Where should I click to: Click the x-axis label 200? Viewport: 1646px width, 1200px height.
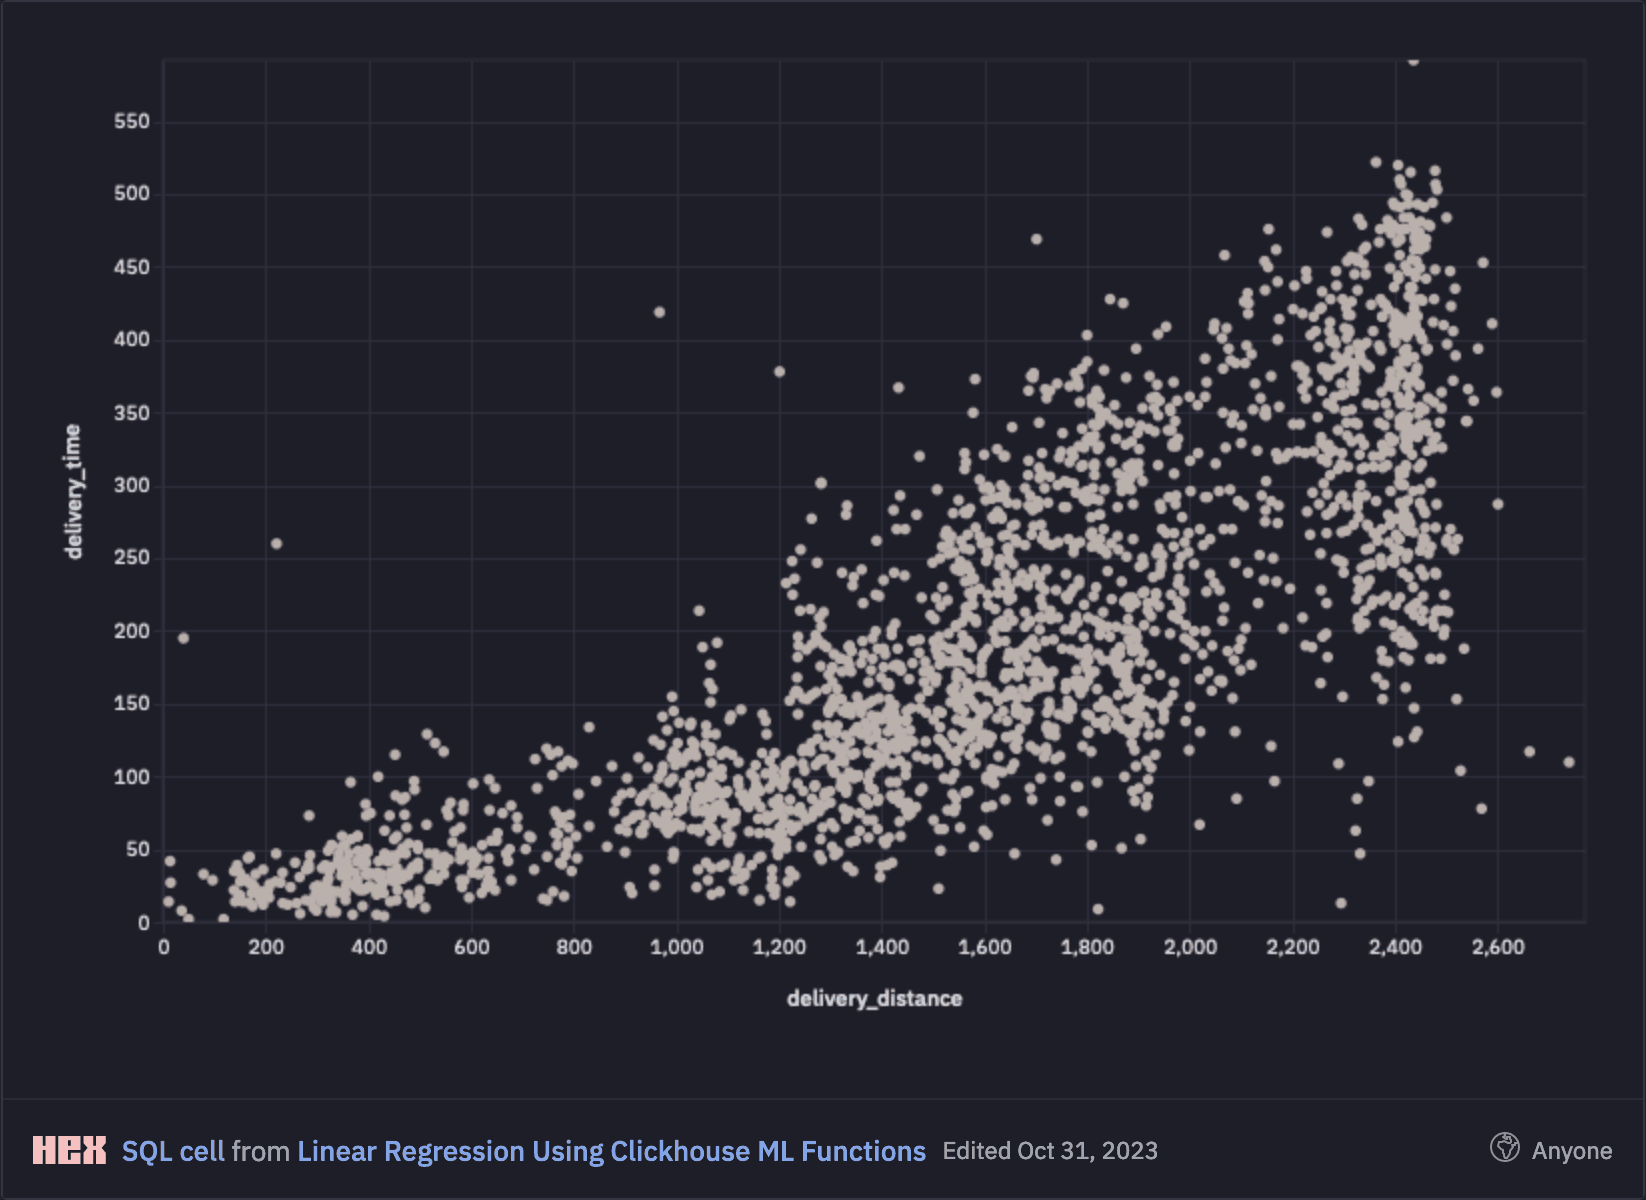pos(266,947)
